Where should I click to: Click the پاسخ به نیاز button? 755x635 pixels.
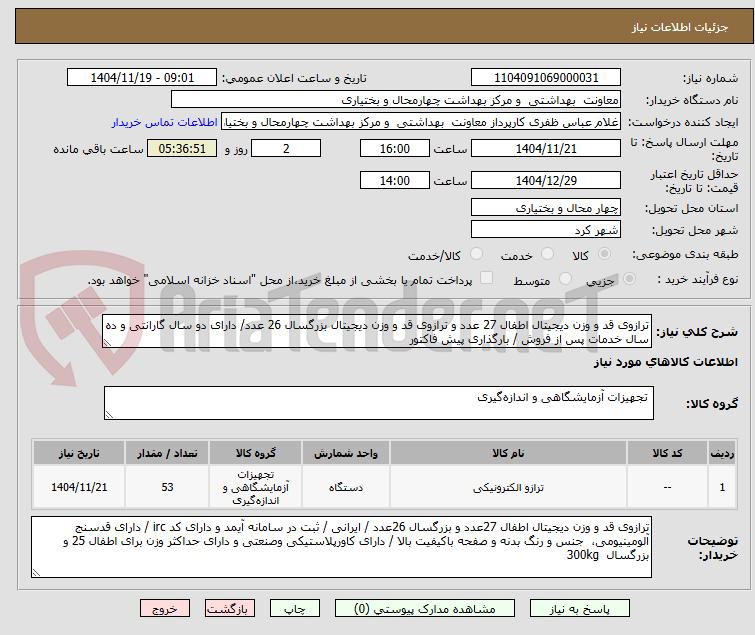579,609
